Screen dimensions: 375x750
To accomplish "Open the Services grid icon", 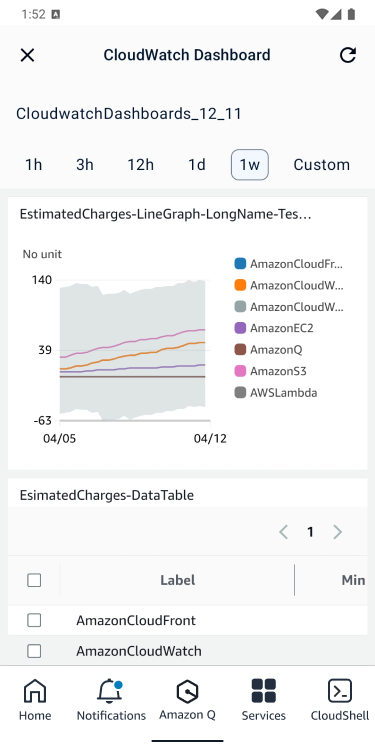I will tap(264, 691).
